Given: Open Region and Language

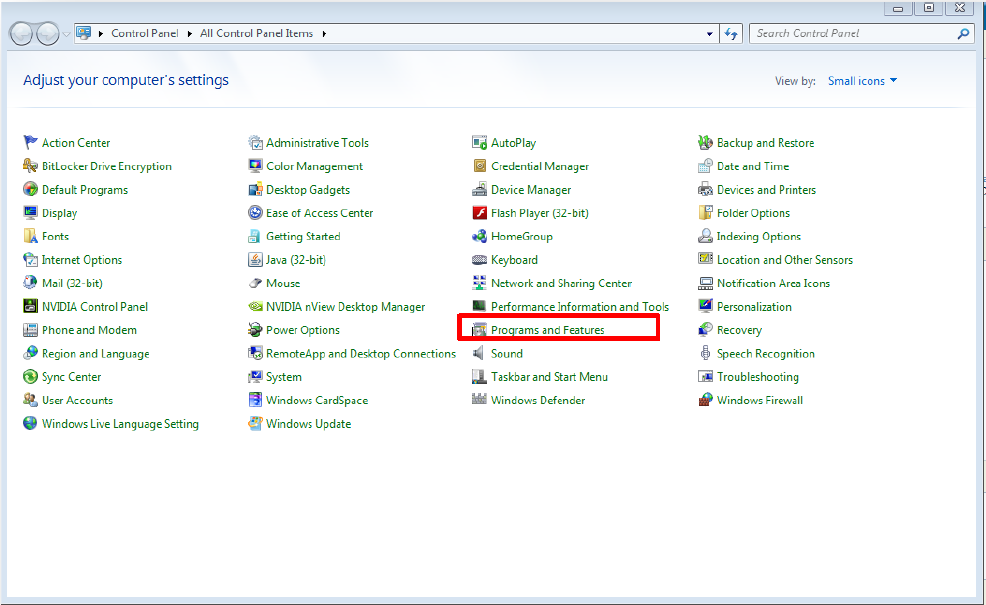Looking at the screenshot, I should [x=96, y=353].
